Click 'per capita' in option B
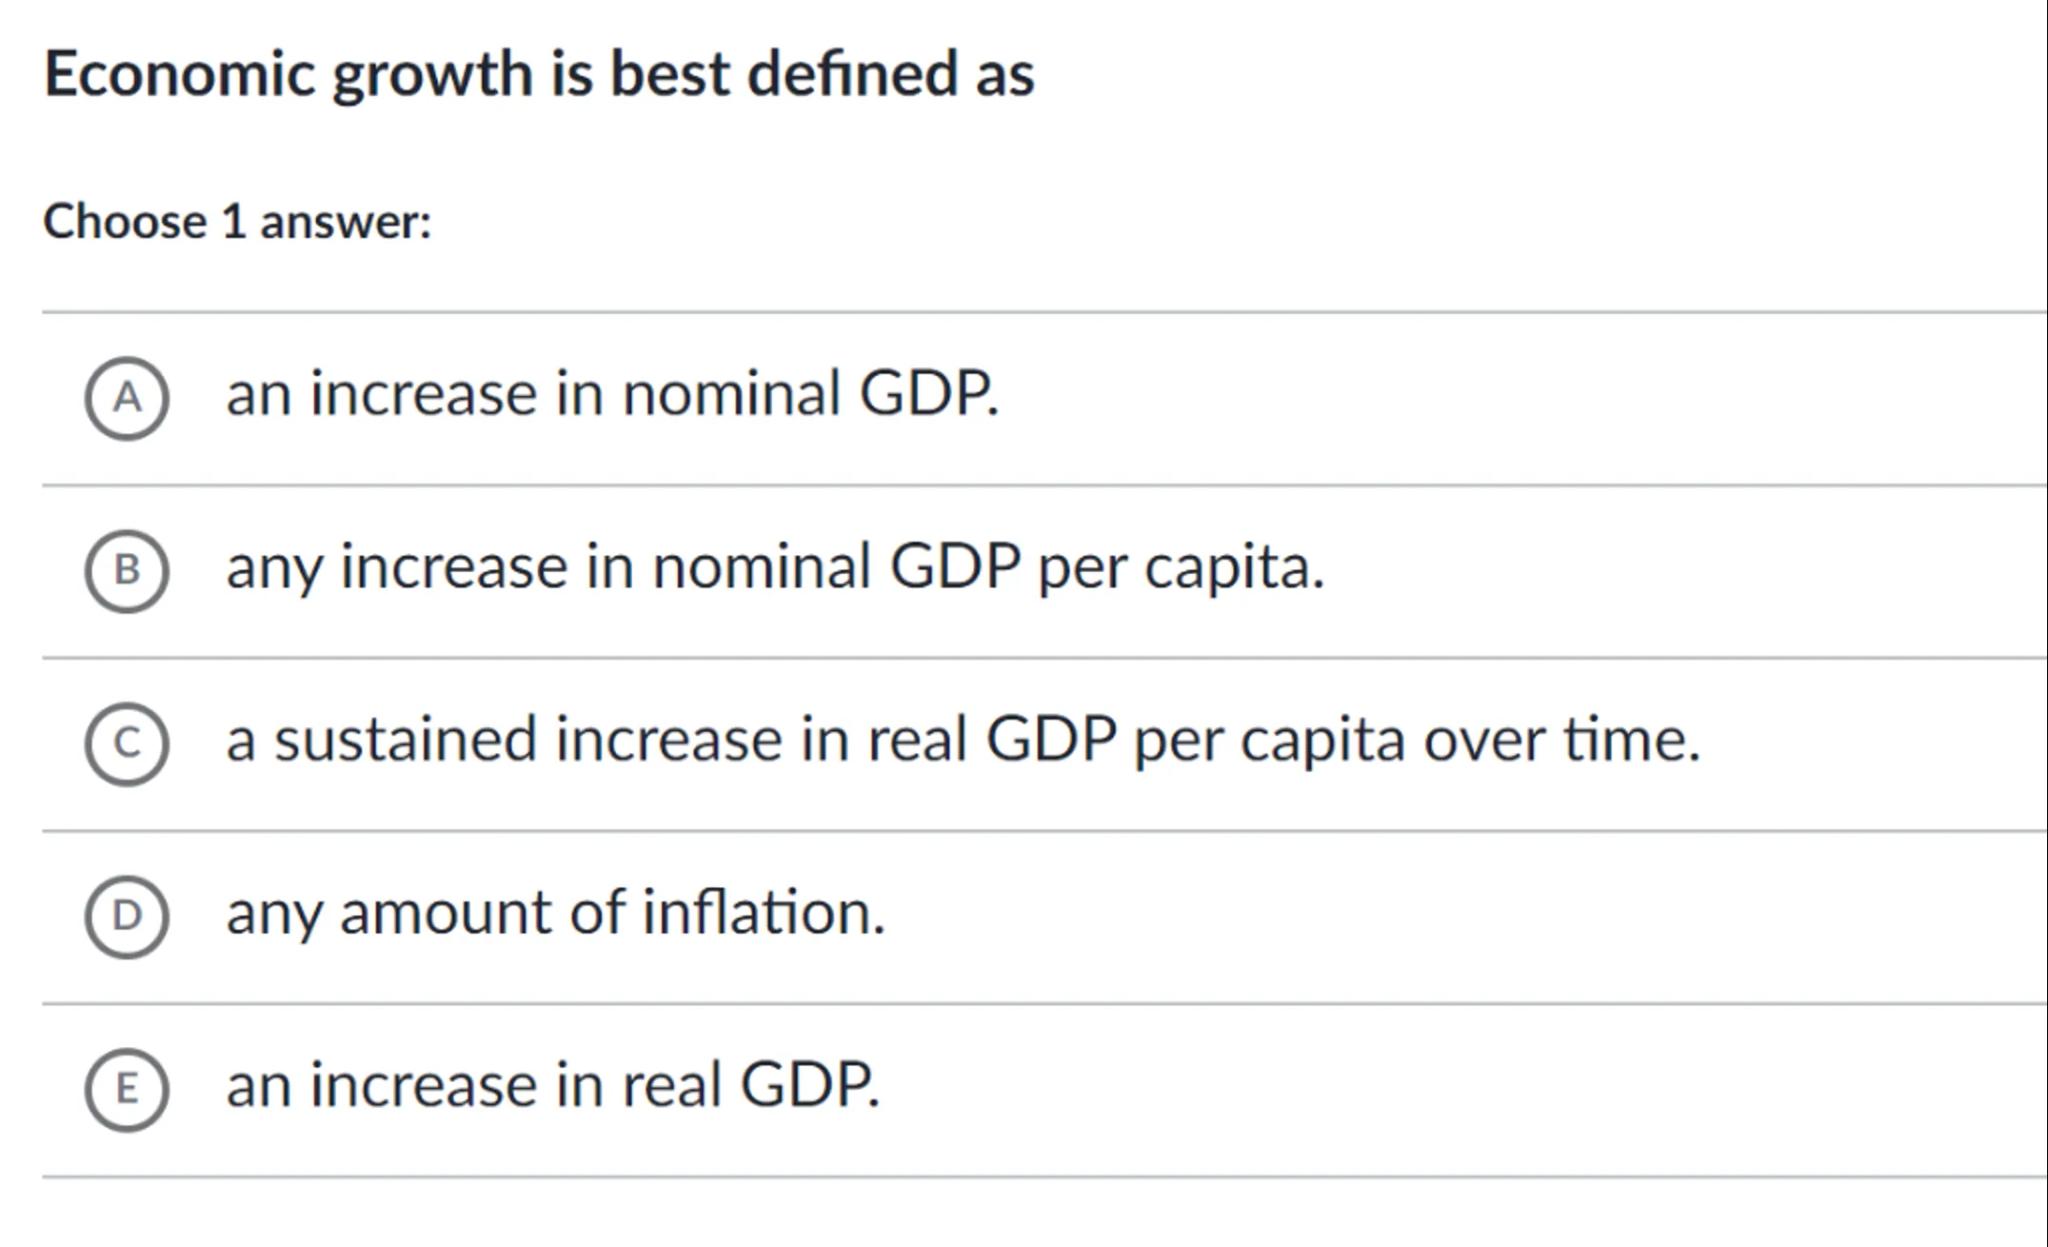 [1180, 567]
